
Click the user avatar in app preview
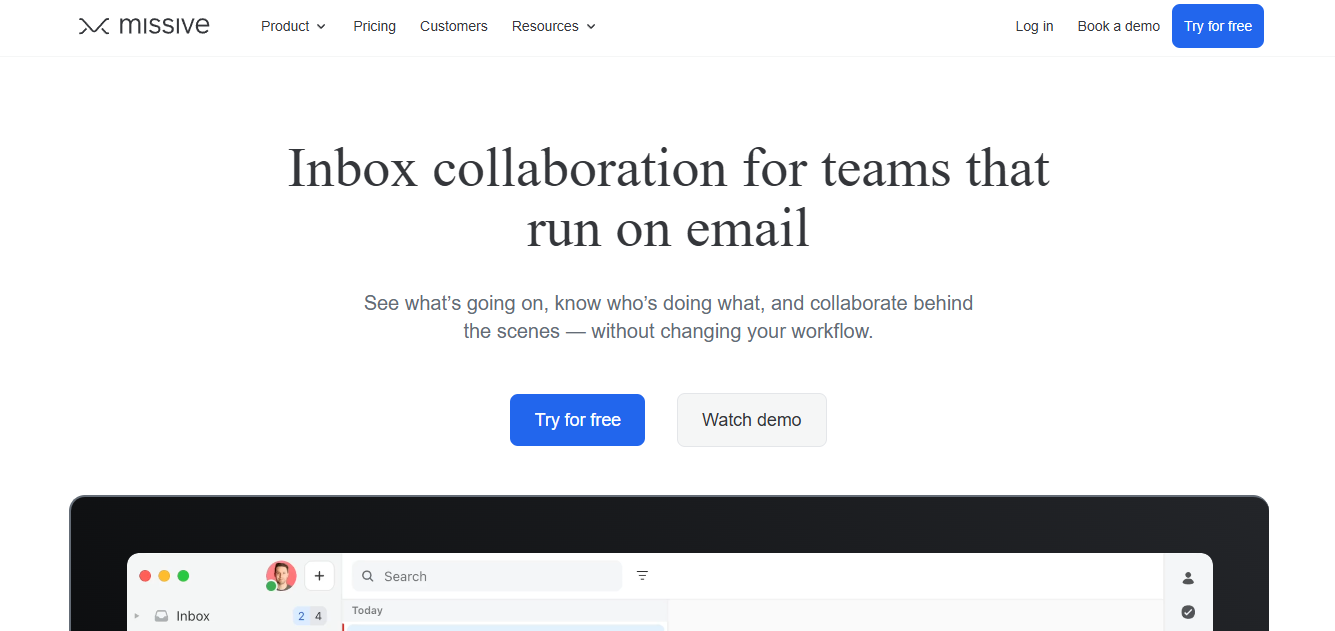tap(281, 575)
